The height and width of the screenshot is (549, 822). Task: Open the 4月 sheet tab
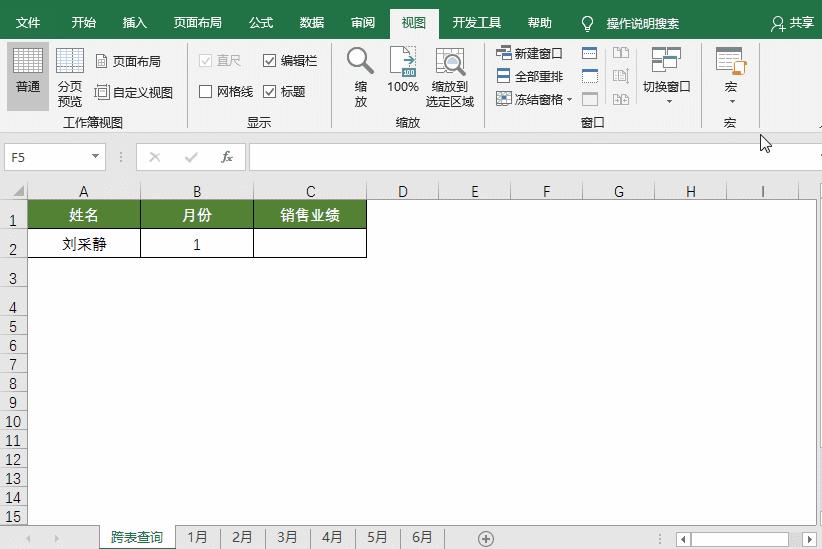coord(332,537)
